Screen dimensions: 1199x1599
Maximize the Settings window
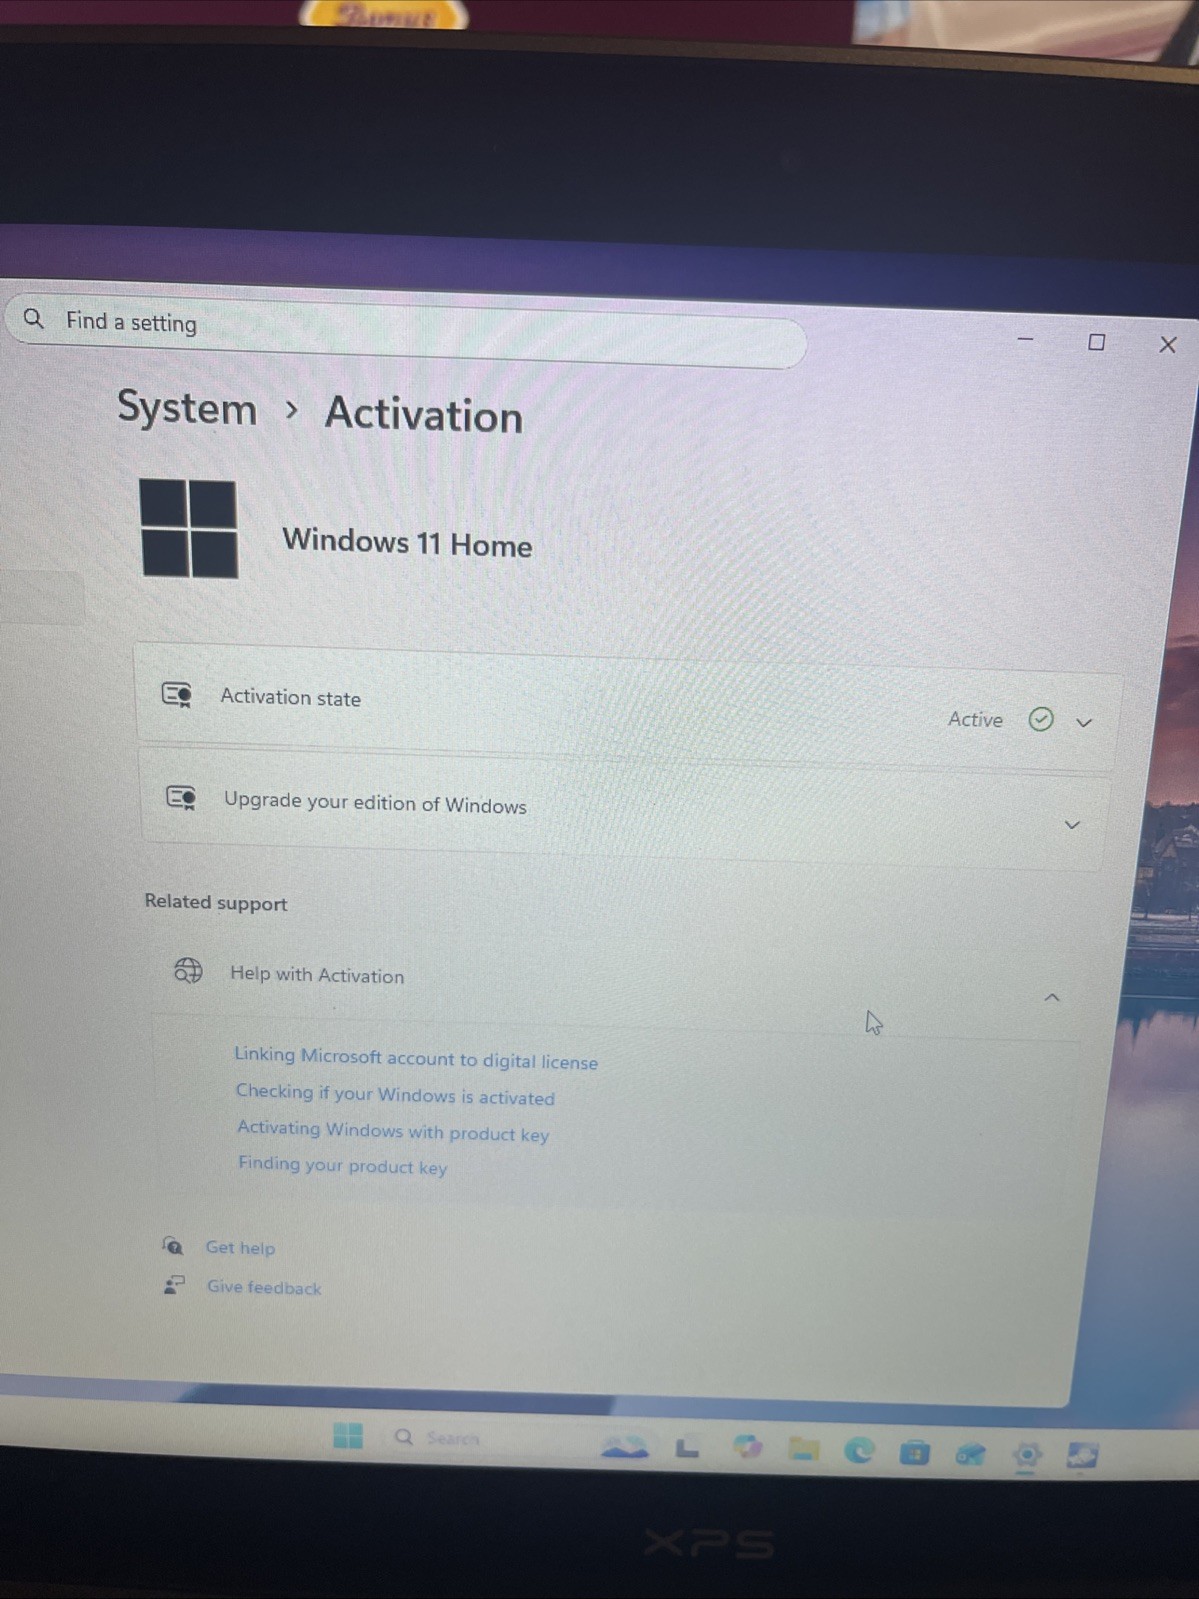point(1097,342)
